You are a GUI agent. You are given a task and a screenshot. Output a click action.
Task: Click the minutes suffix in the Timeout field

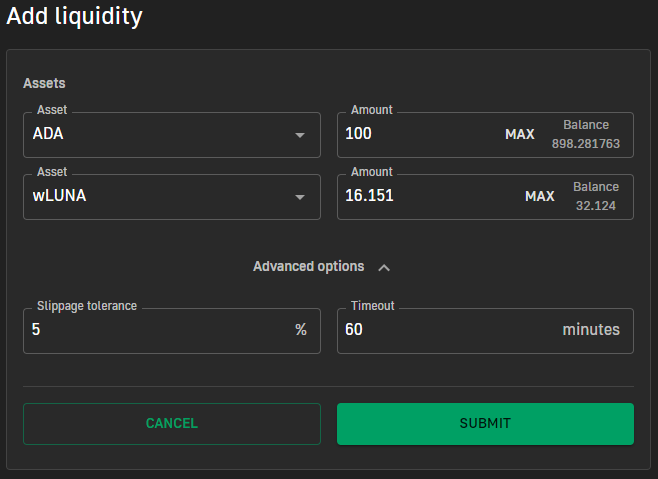pyautogui.click(x=591, y=330)
